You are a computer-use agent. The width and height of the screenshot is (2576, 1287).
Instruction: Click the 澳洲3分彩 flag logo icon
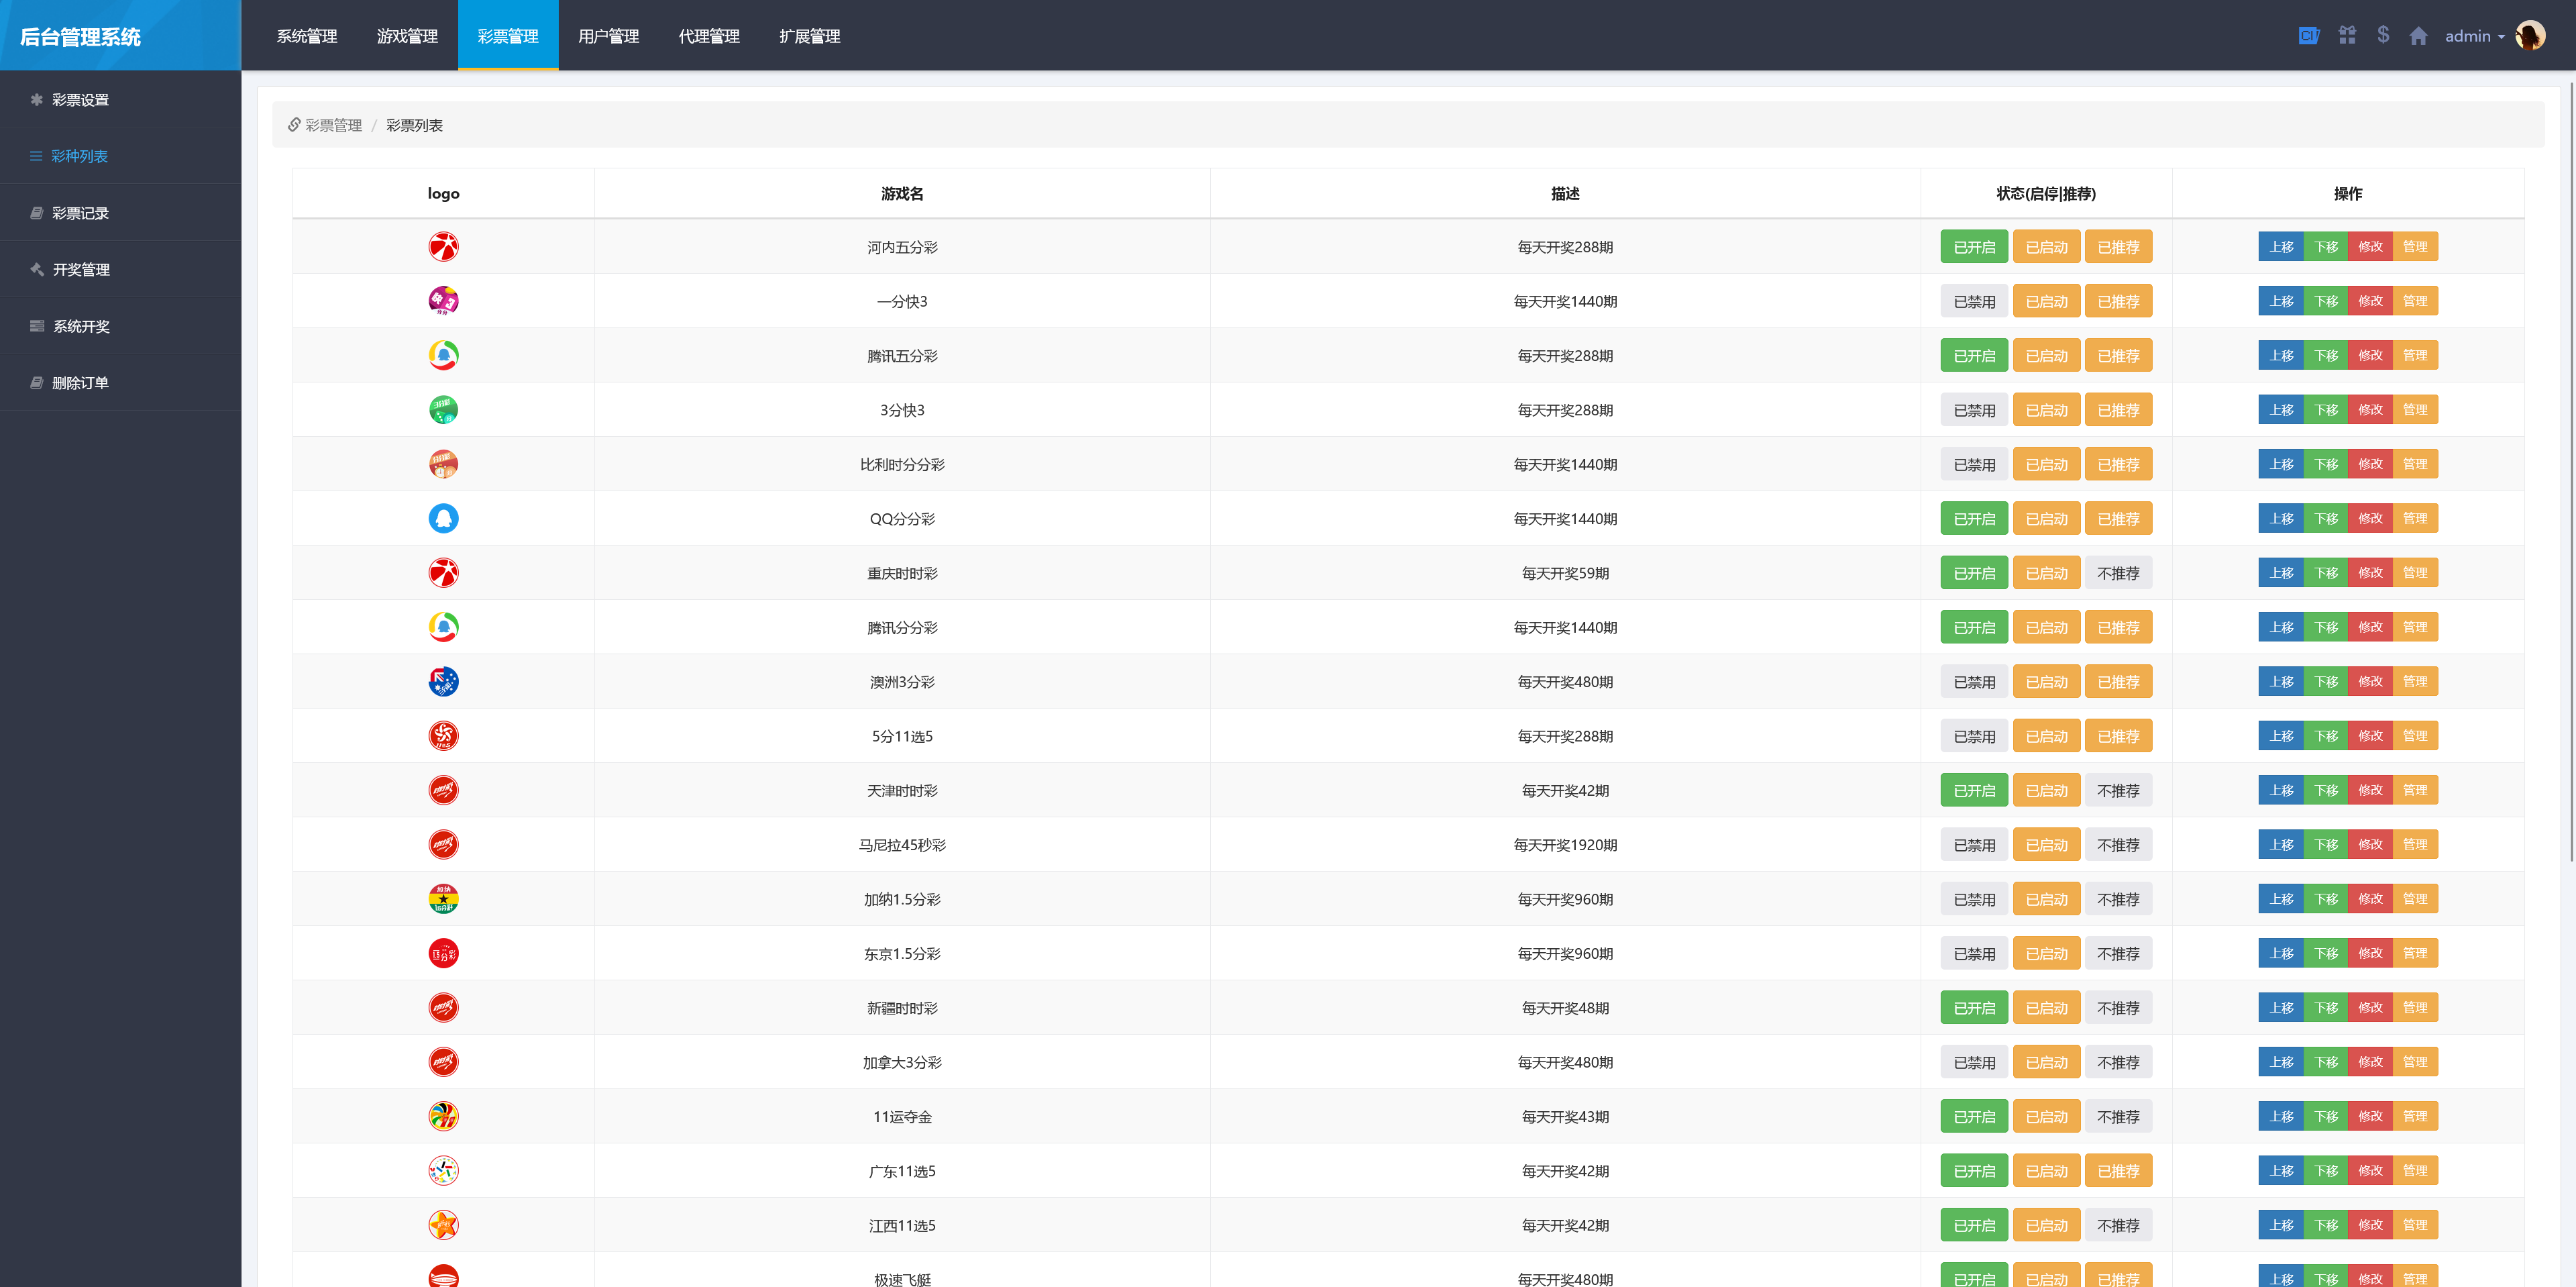tap(443, 681)
